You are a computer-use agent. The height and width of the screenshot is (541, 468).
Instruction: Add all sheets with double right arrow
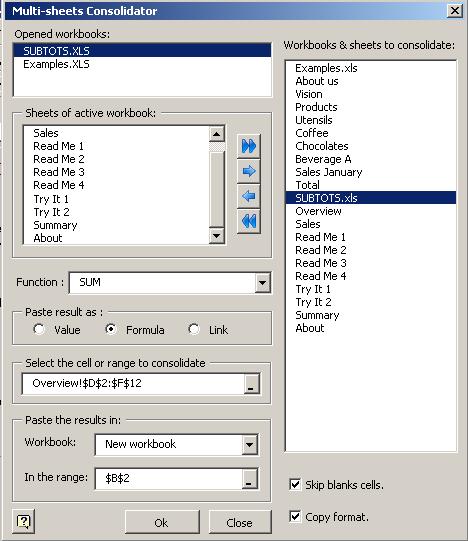point(249,146)
